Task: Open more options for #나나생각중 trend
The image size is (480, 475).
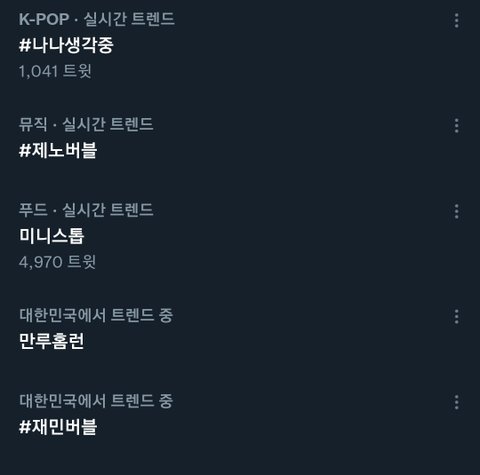Action: (456, 21)
